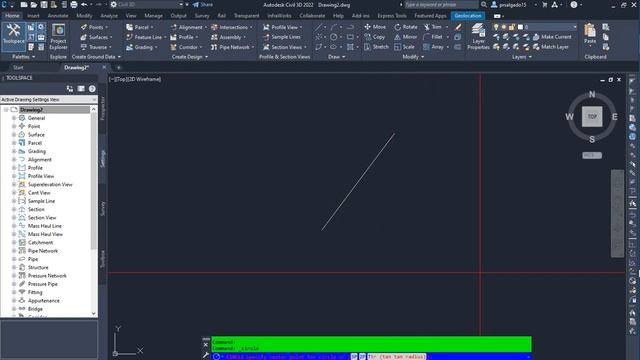Open the Assembly tool
The height and width of the screenshot is (360, 640).
[x=228, y=37]
